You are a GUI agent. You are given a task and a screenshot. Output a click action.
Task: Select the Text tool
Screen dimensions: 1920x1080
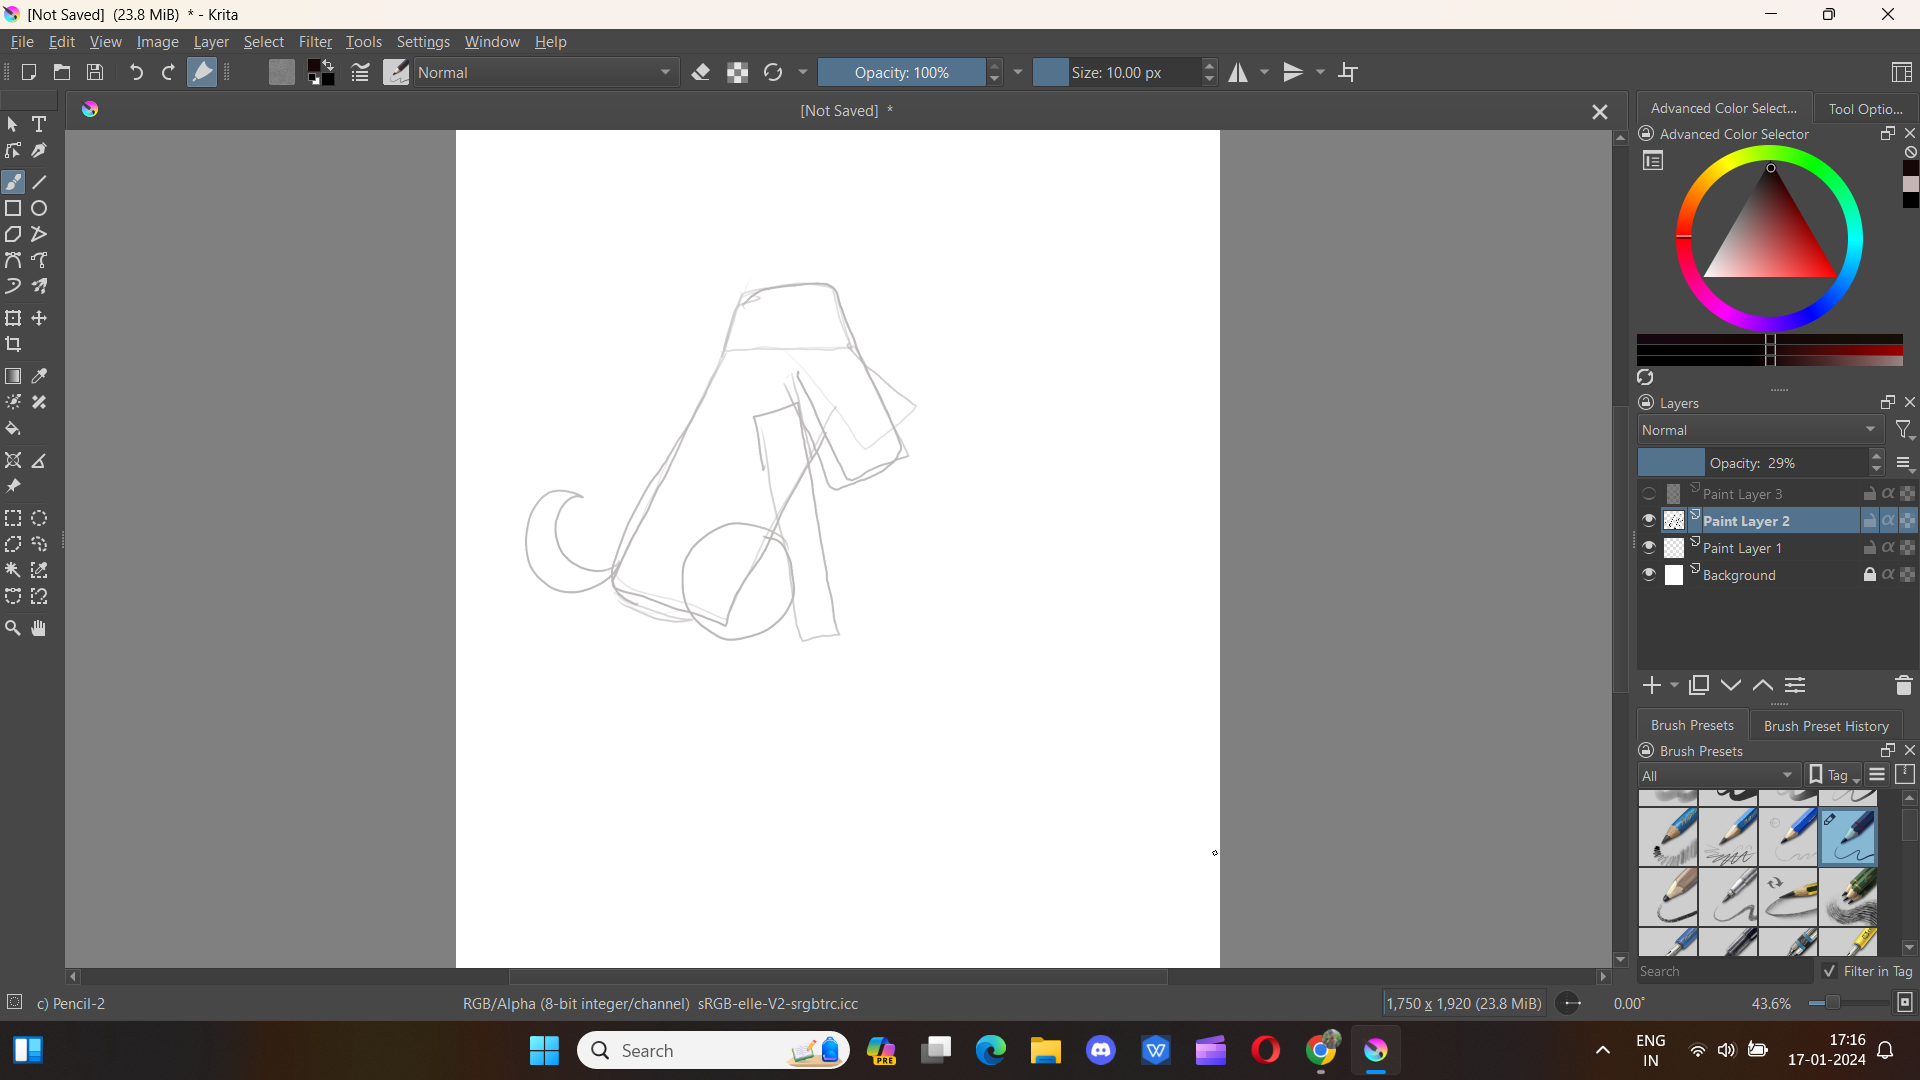pyautogui.click(x=39, y=124)
